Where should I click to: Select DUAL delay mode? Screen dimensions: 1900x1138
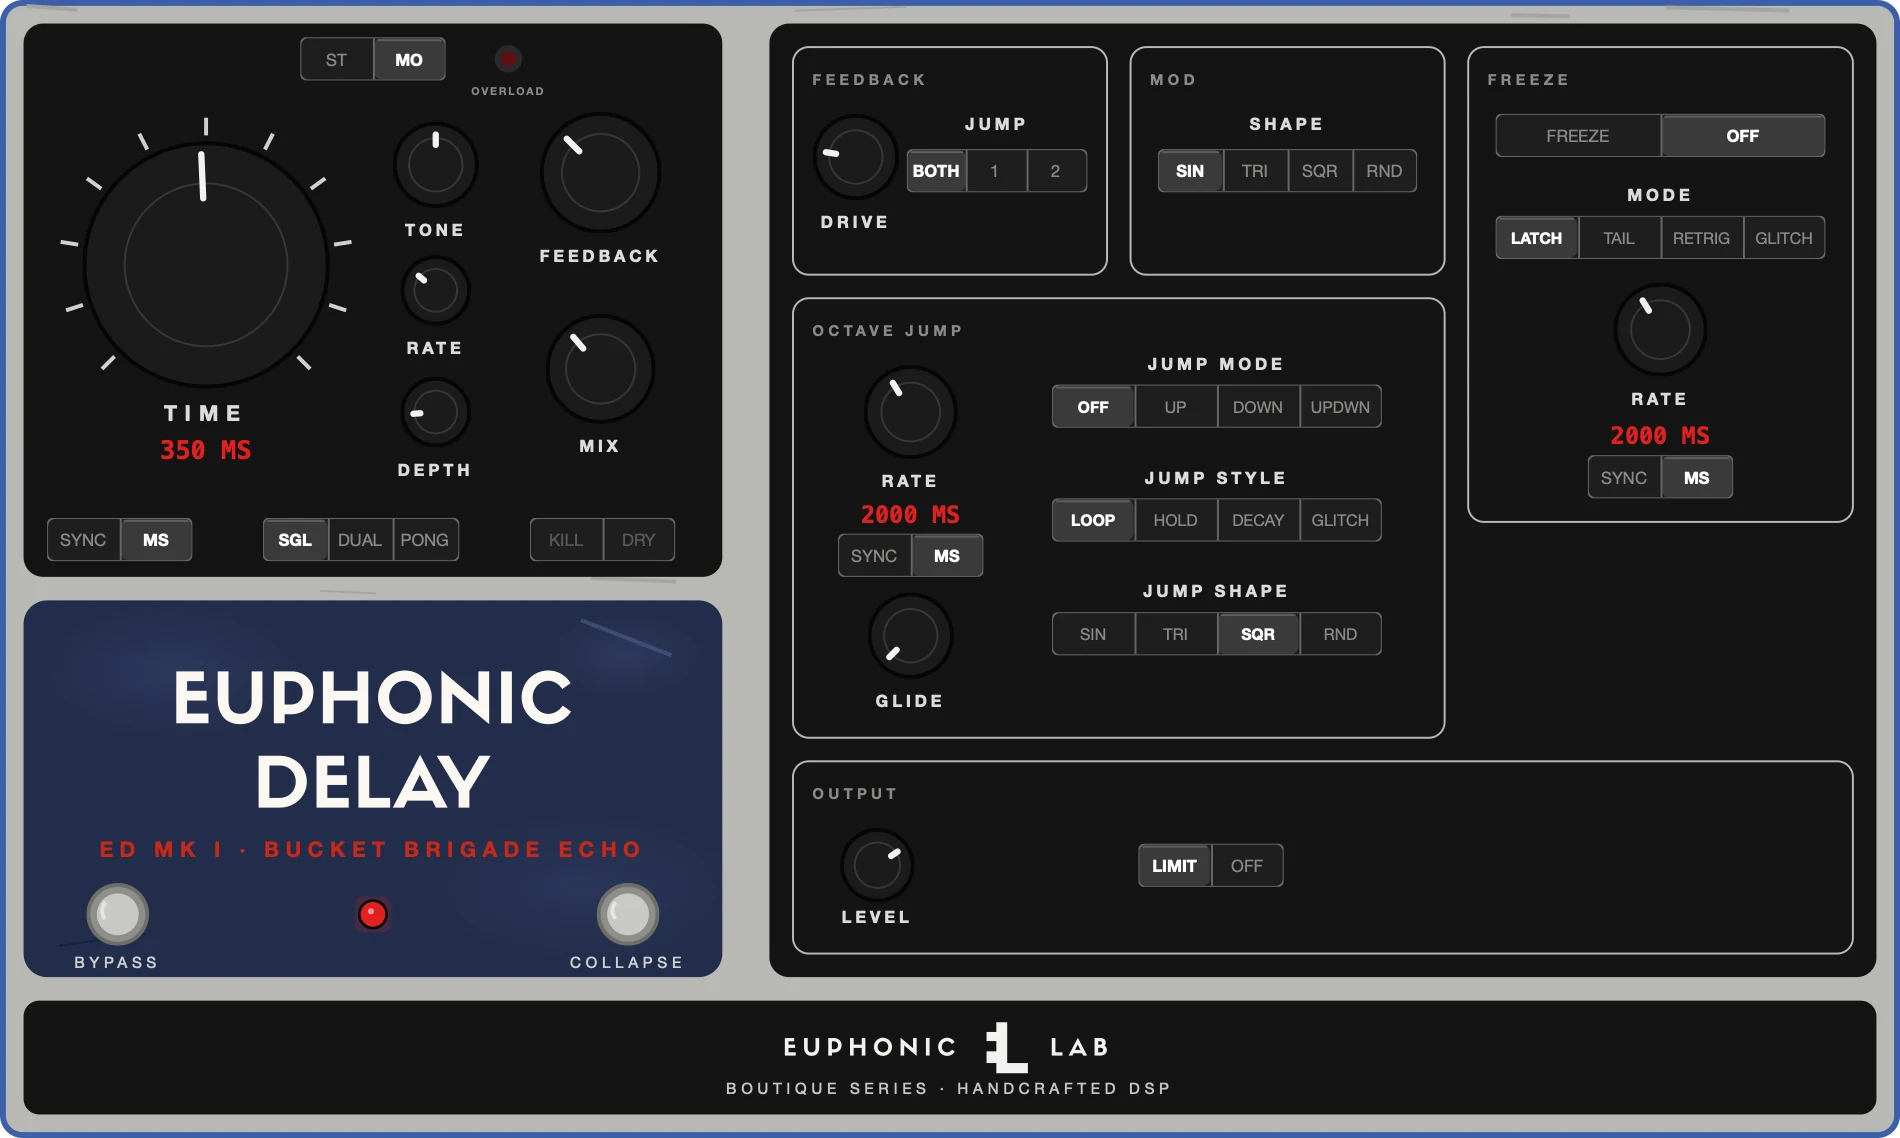coord(360,540)
